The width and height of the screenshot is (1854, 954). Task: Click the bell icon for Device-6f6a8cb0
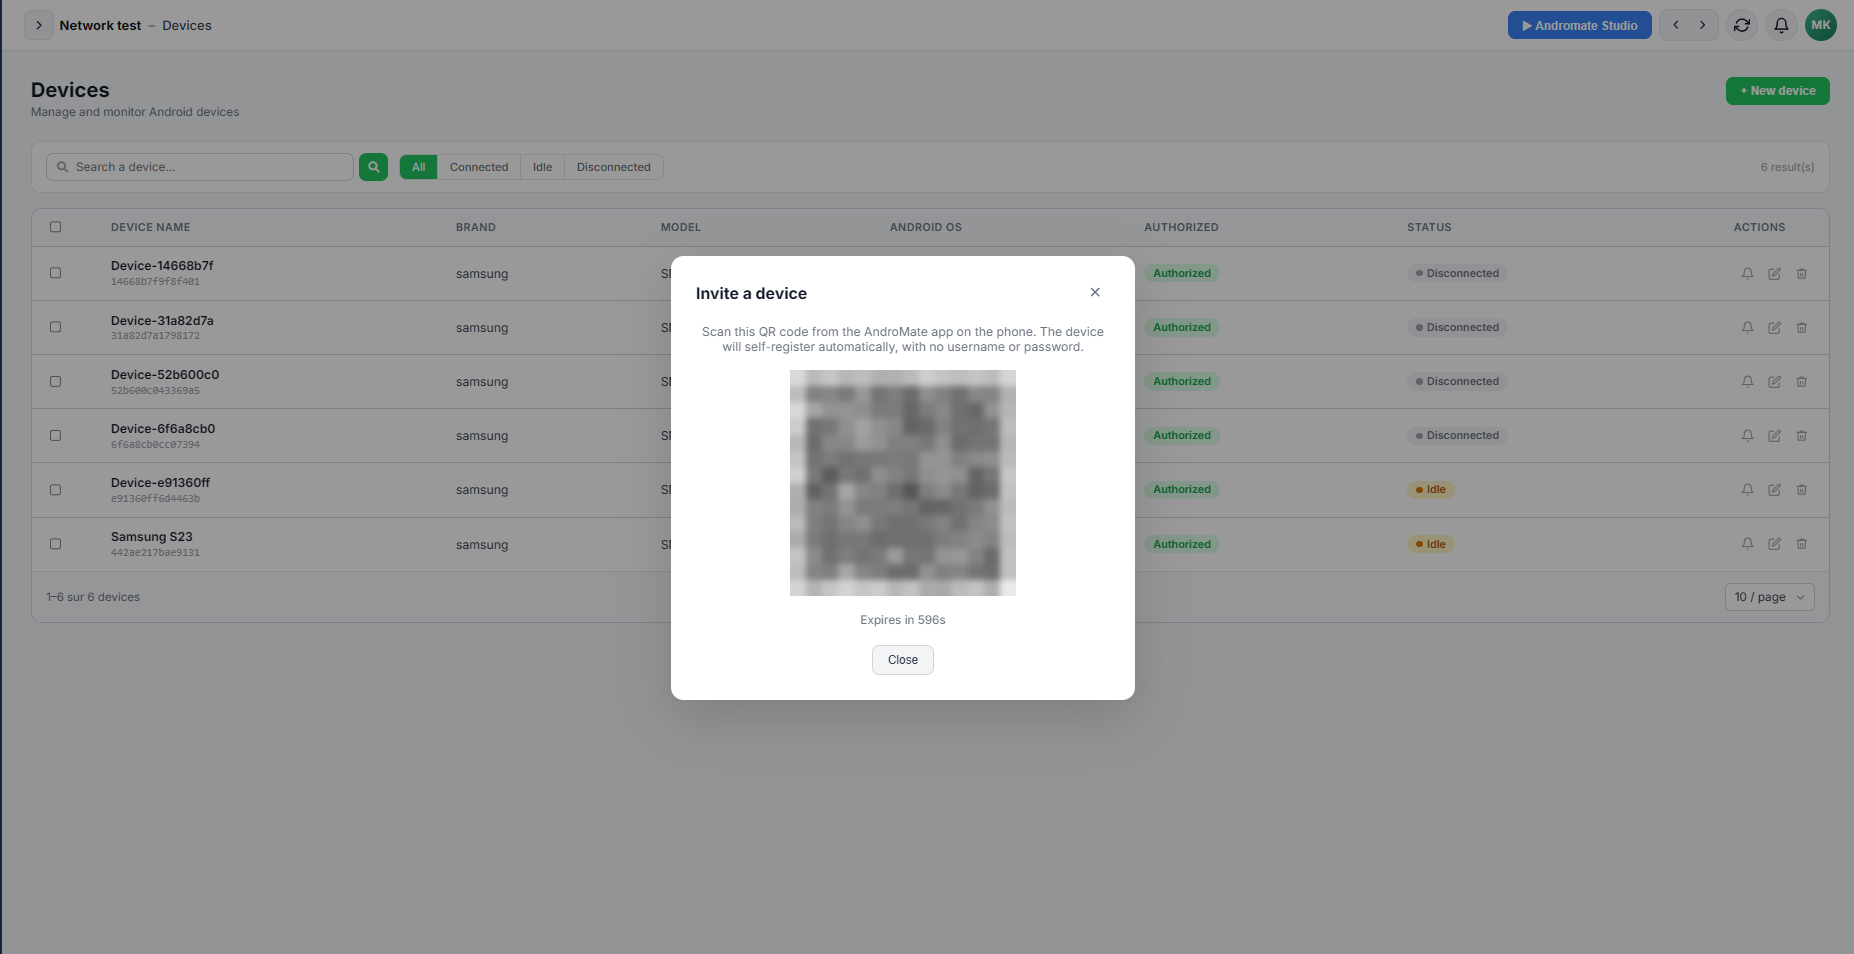tap(1748, 435)
